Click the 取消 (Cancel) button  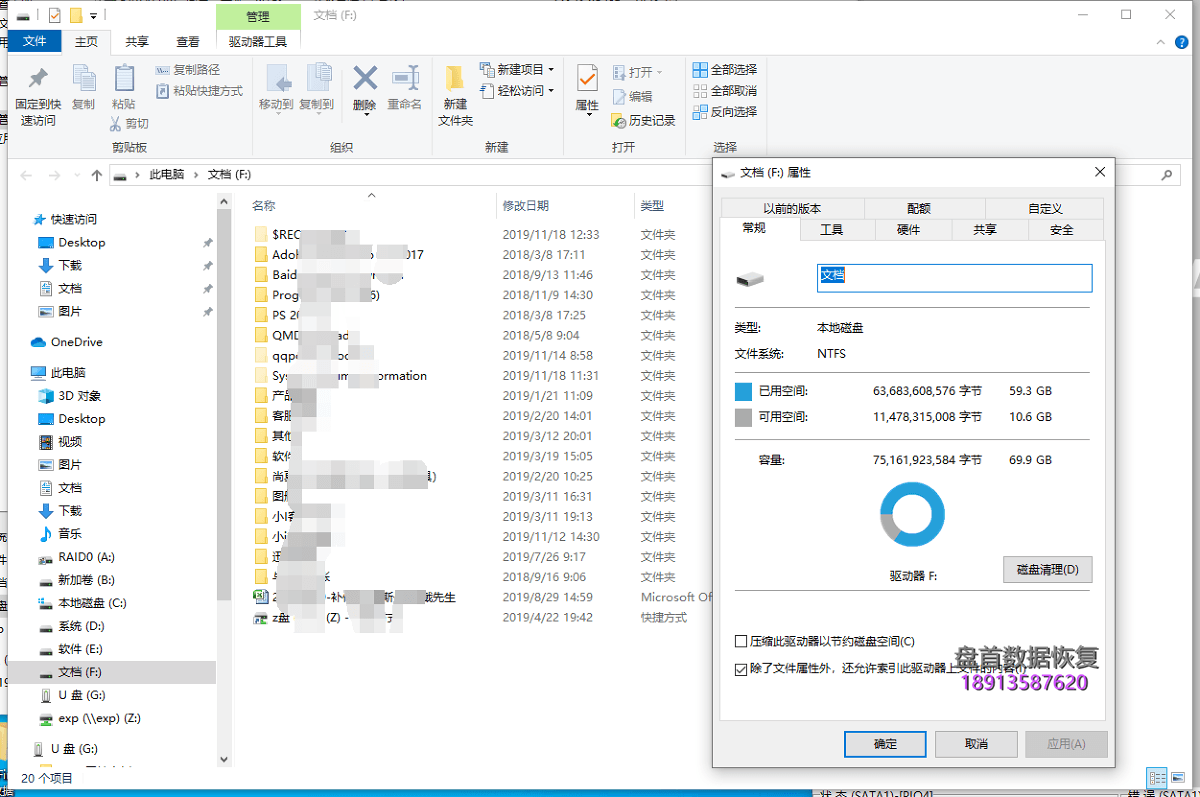tap(975, 744)
